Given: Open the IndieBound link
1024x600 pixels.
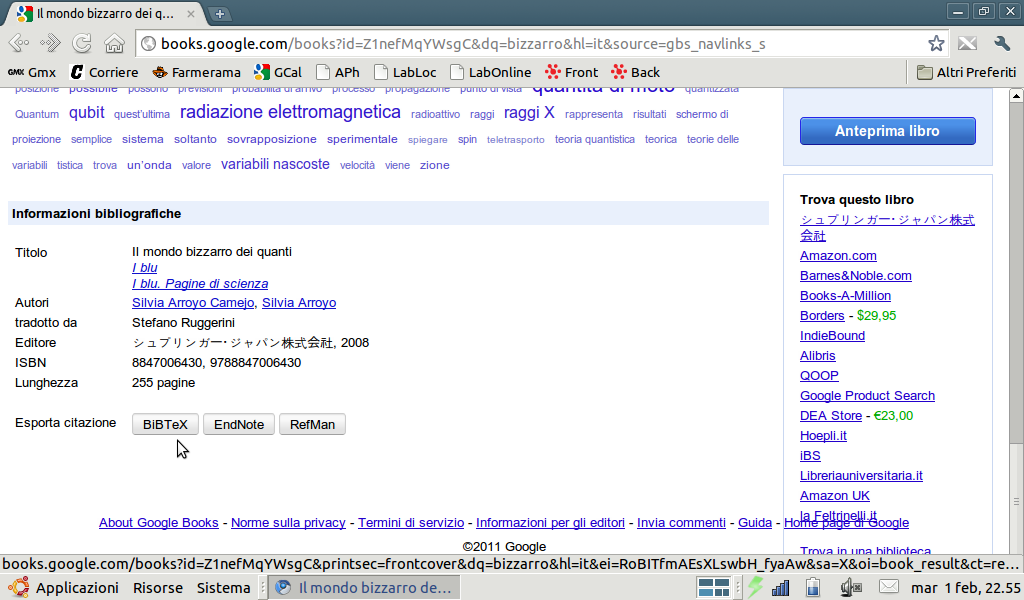Looking at the screenshot, I should click(x=832, y=336).
